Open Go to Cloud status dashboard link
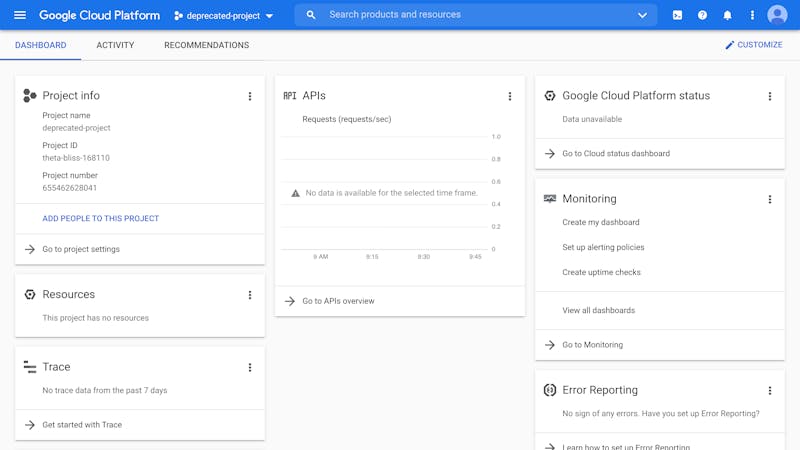800x450 pixels. pos(616,154)
